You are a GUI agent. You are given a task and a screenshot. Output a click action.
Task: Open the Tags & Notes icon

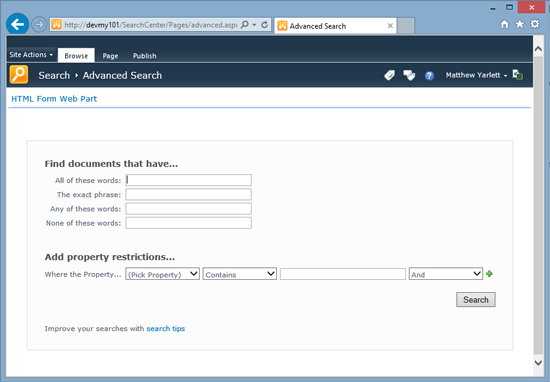click(x=409, y=75)
